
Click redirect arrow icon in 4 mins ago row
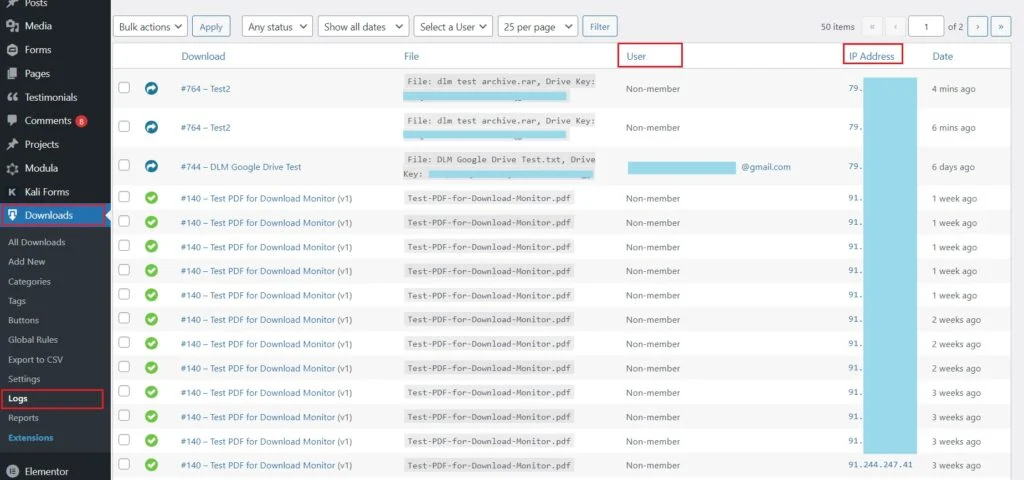152,88
